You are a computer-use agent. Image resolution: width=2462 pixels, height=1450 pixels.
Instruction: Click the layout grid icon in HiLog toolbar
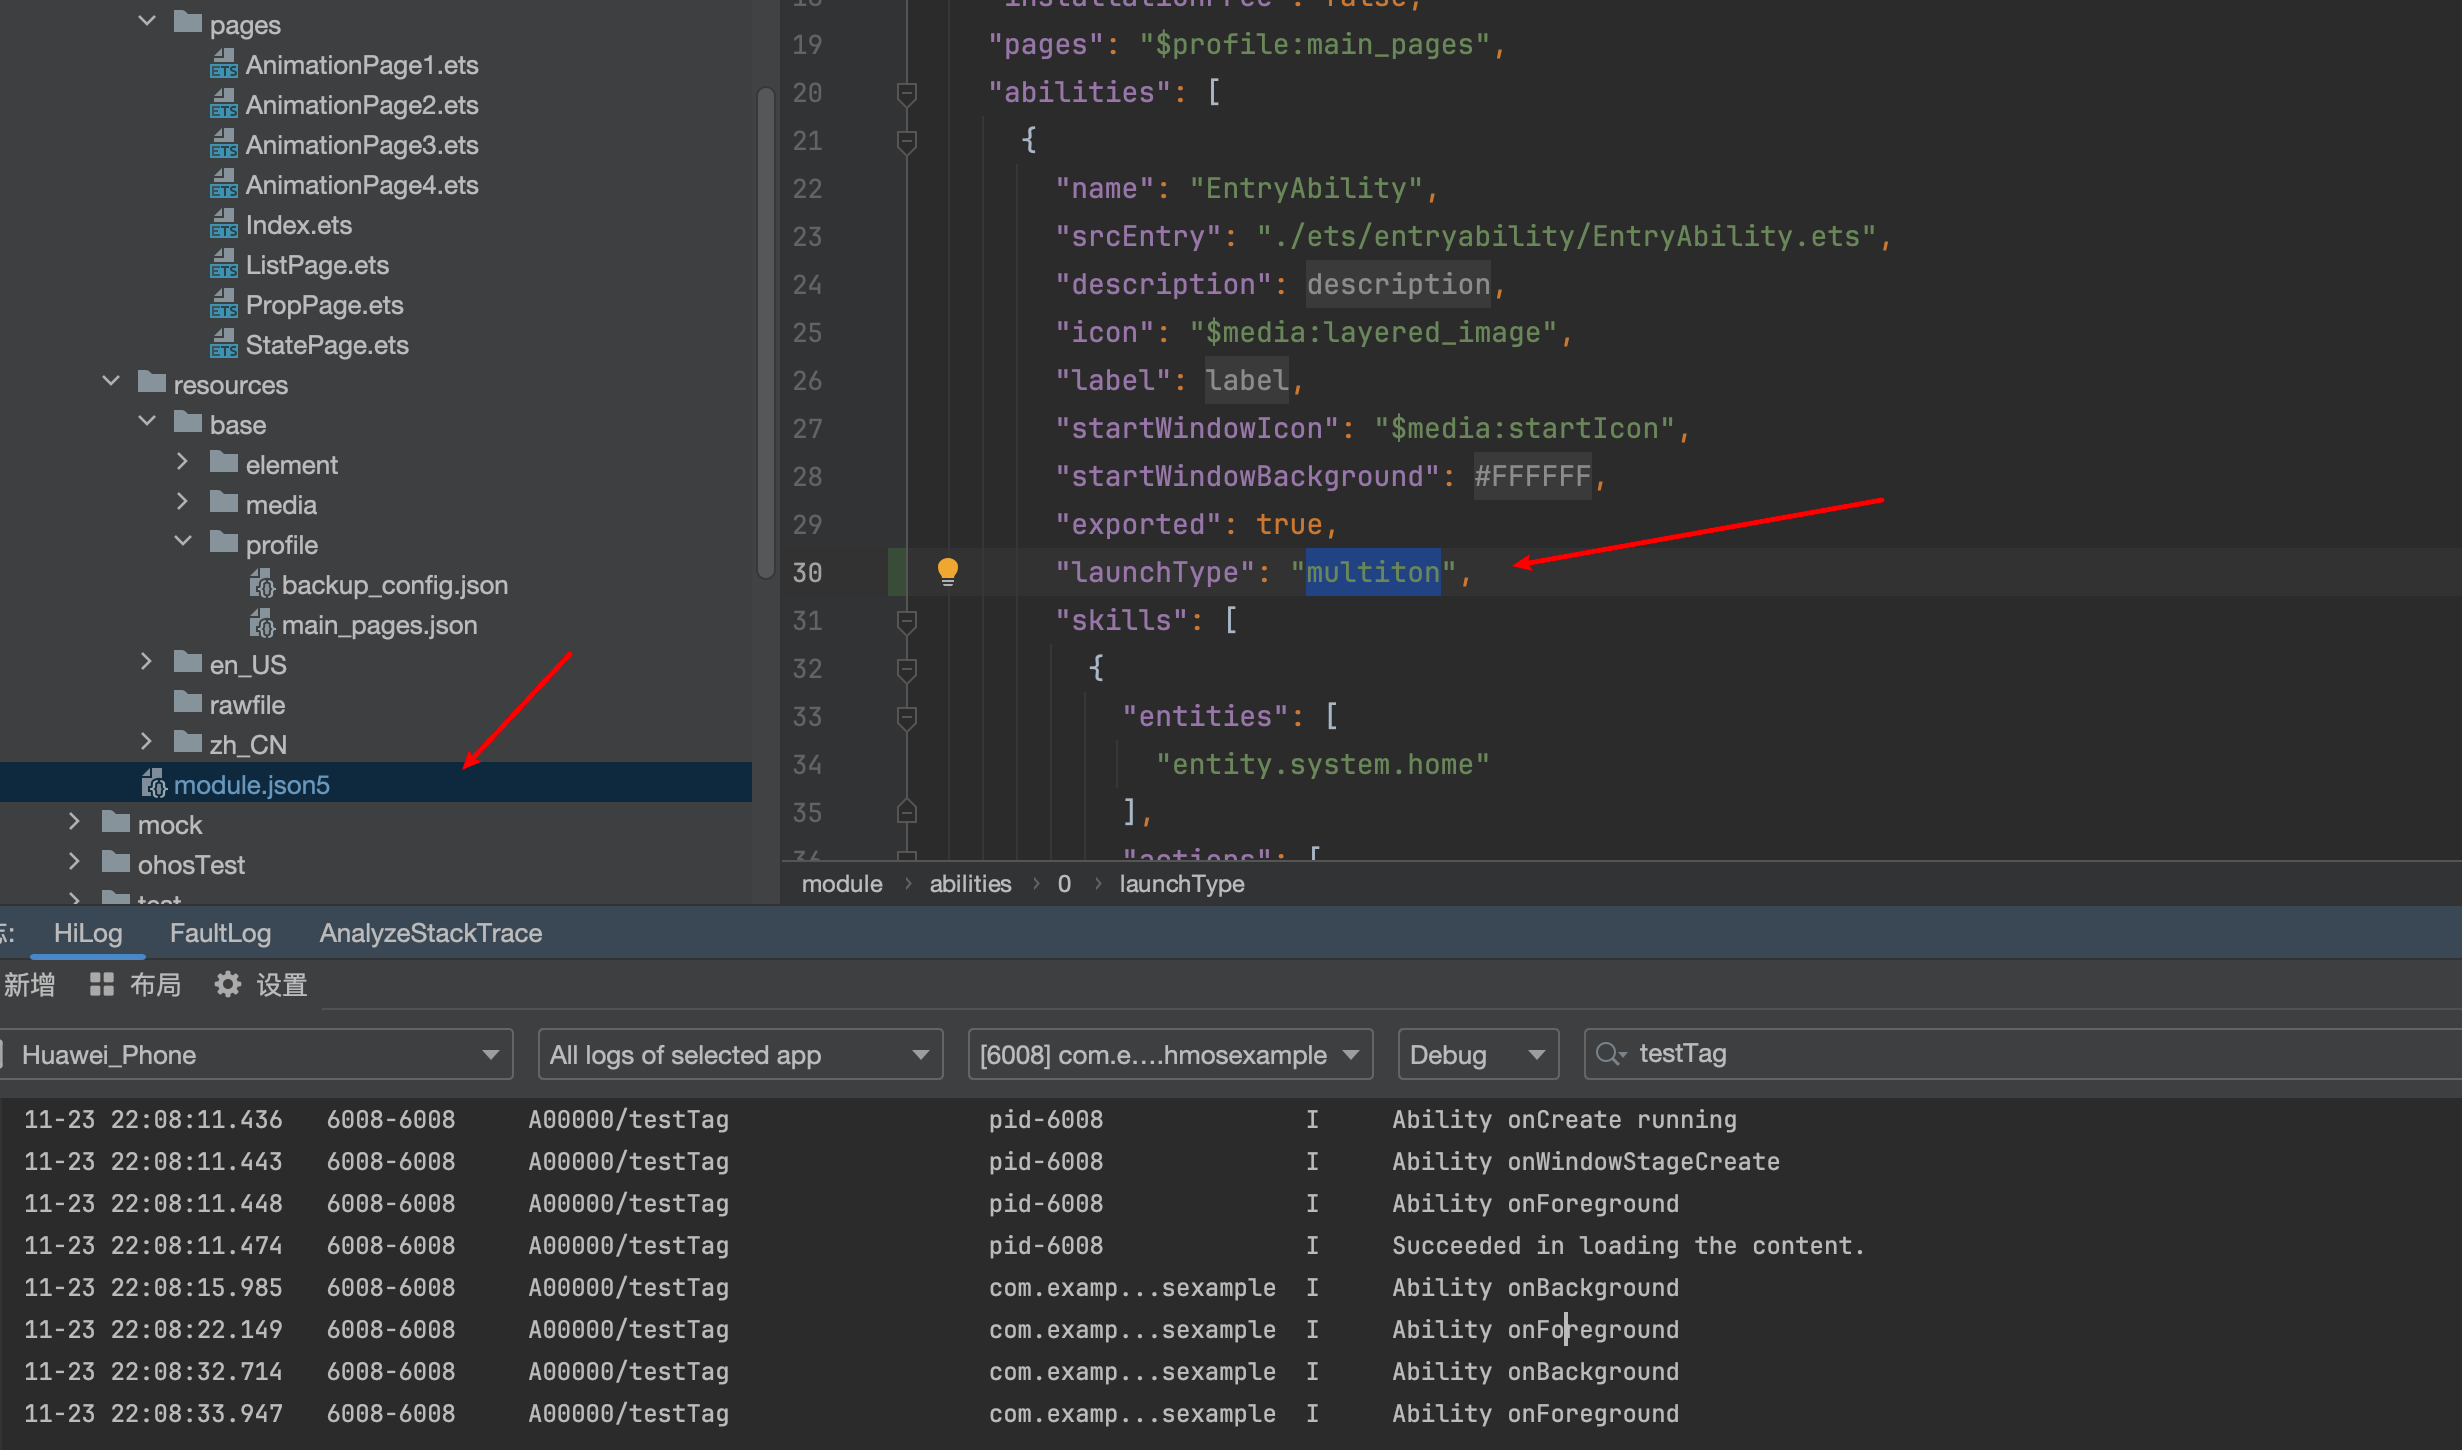coord(101,985)
